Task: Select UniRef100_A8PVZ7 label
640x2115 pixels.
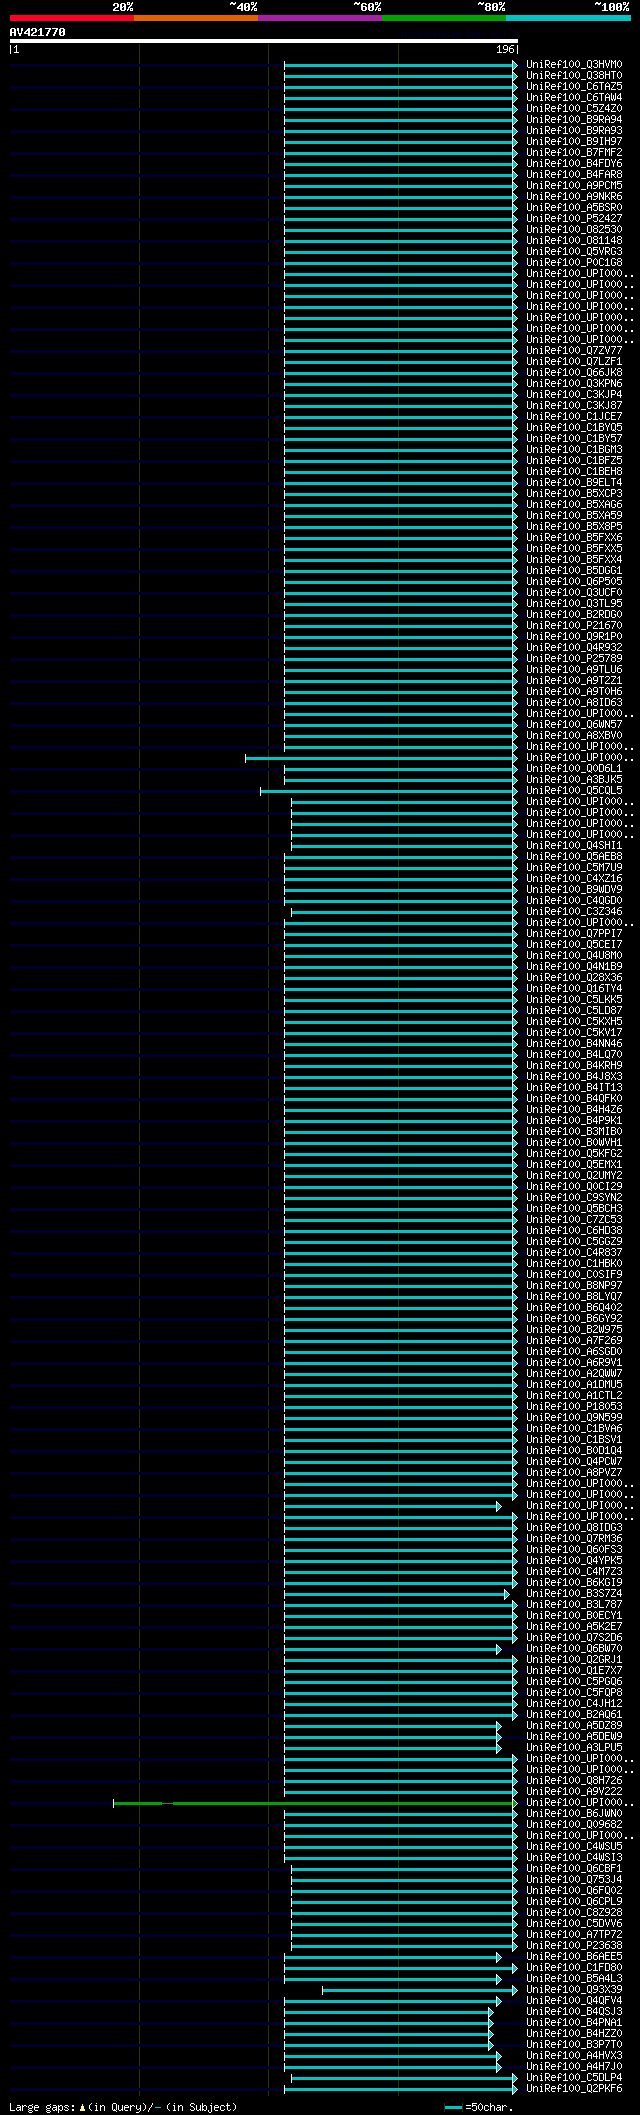Action: [574, 1473]
